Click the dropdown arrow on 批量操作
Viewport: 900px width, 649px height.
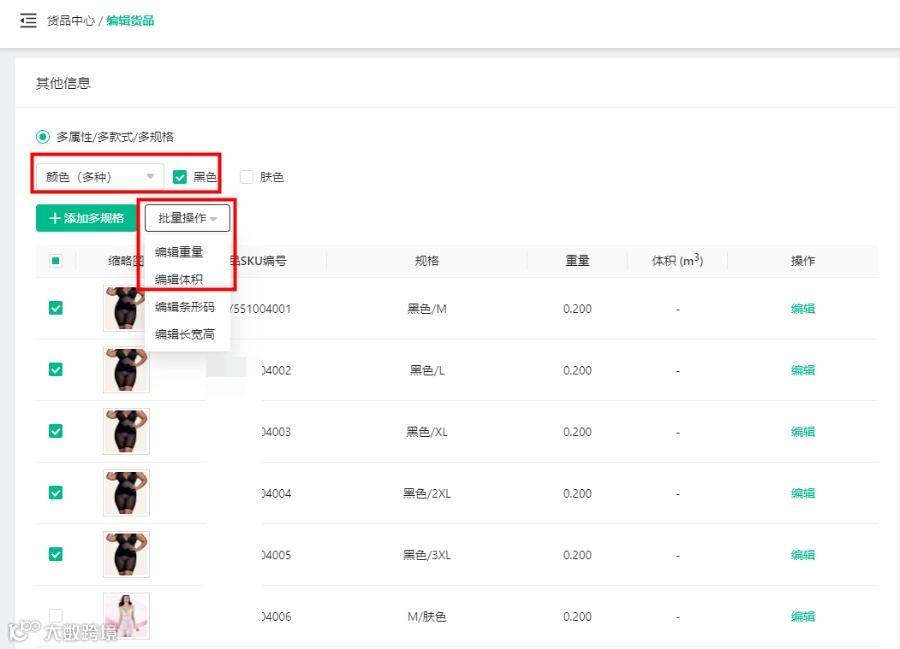pyautogui.click(x=214, y=218)
